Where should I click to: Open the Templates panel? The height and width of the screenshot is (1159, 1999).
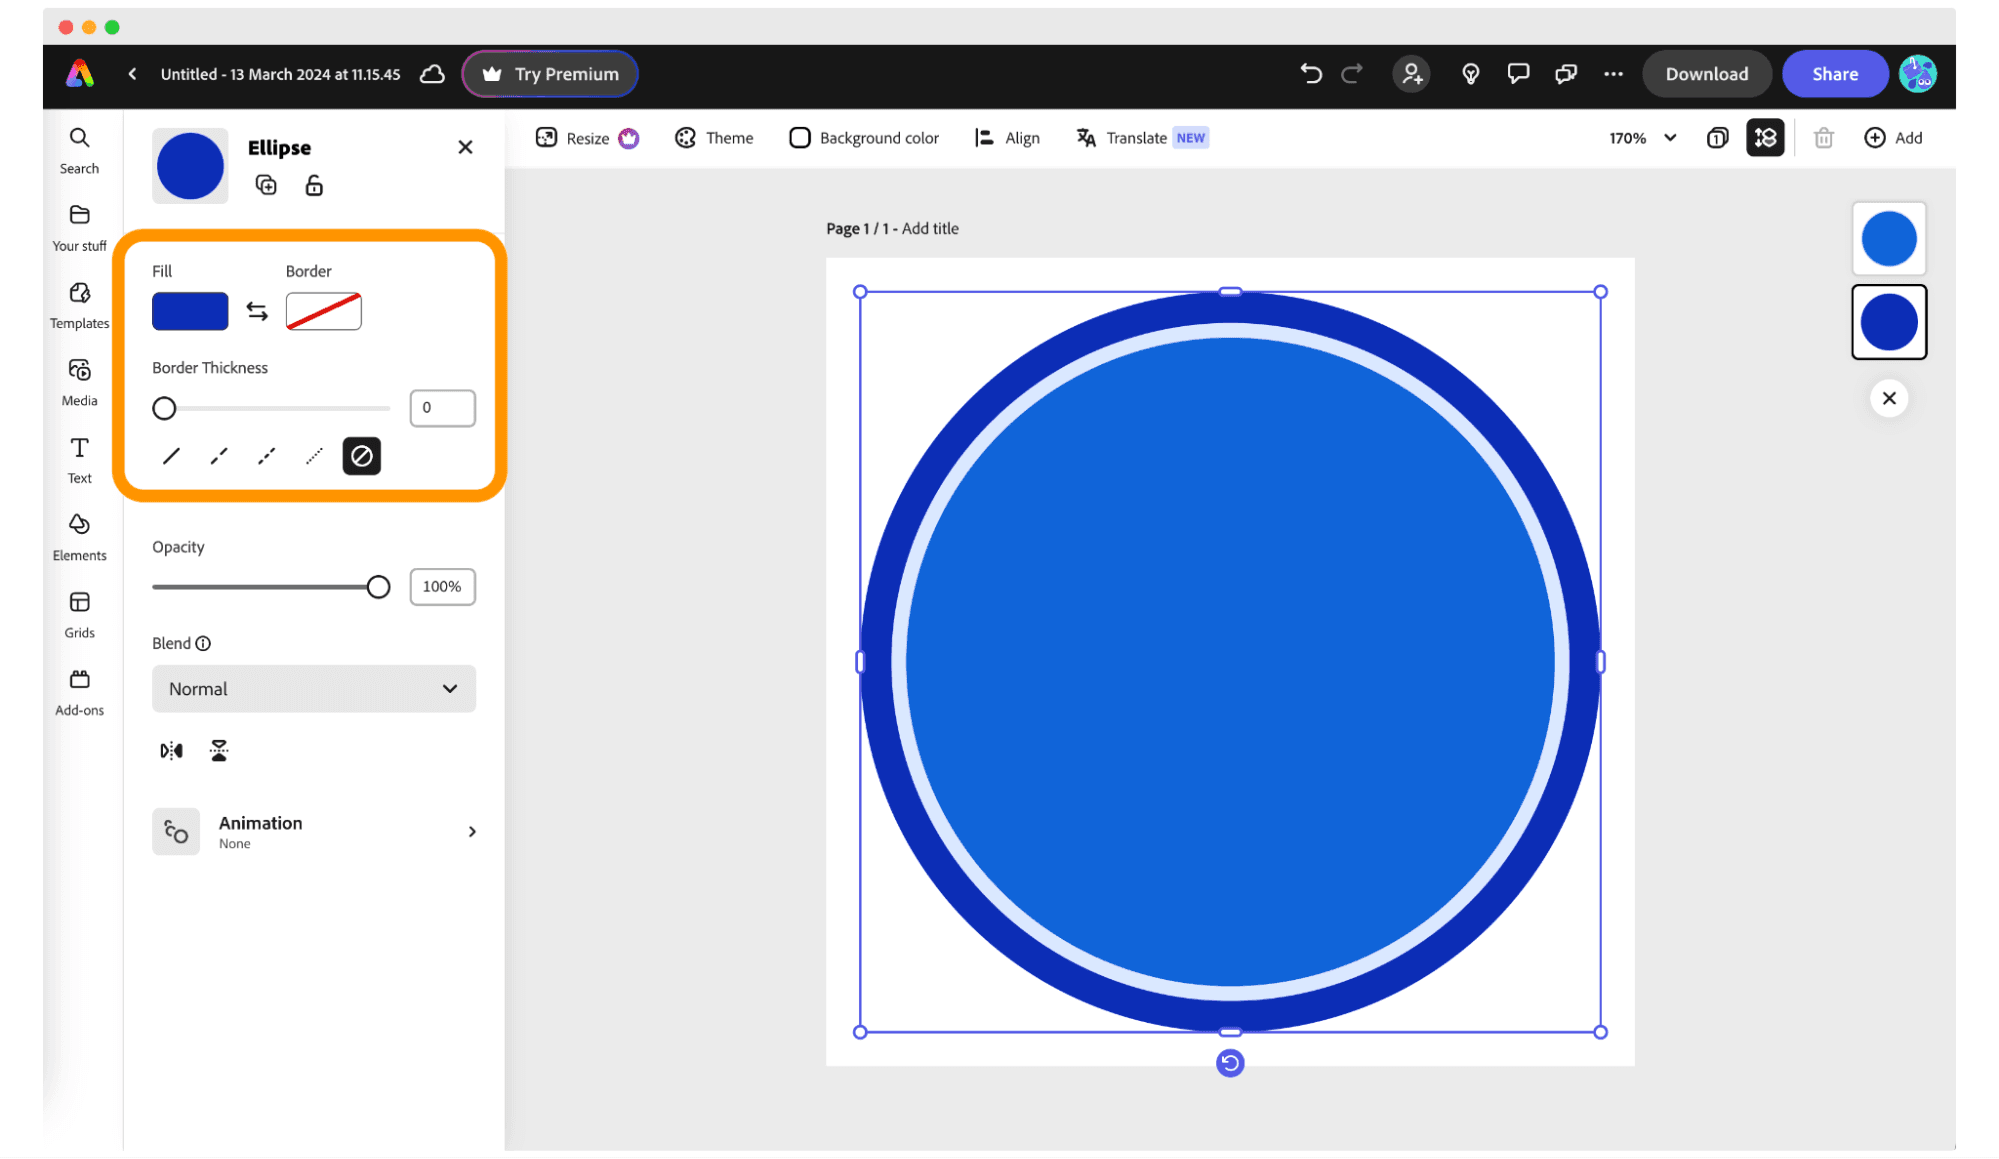point(79,306)
